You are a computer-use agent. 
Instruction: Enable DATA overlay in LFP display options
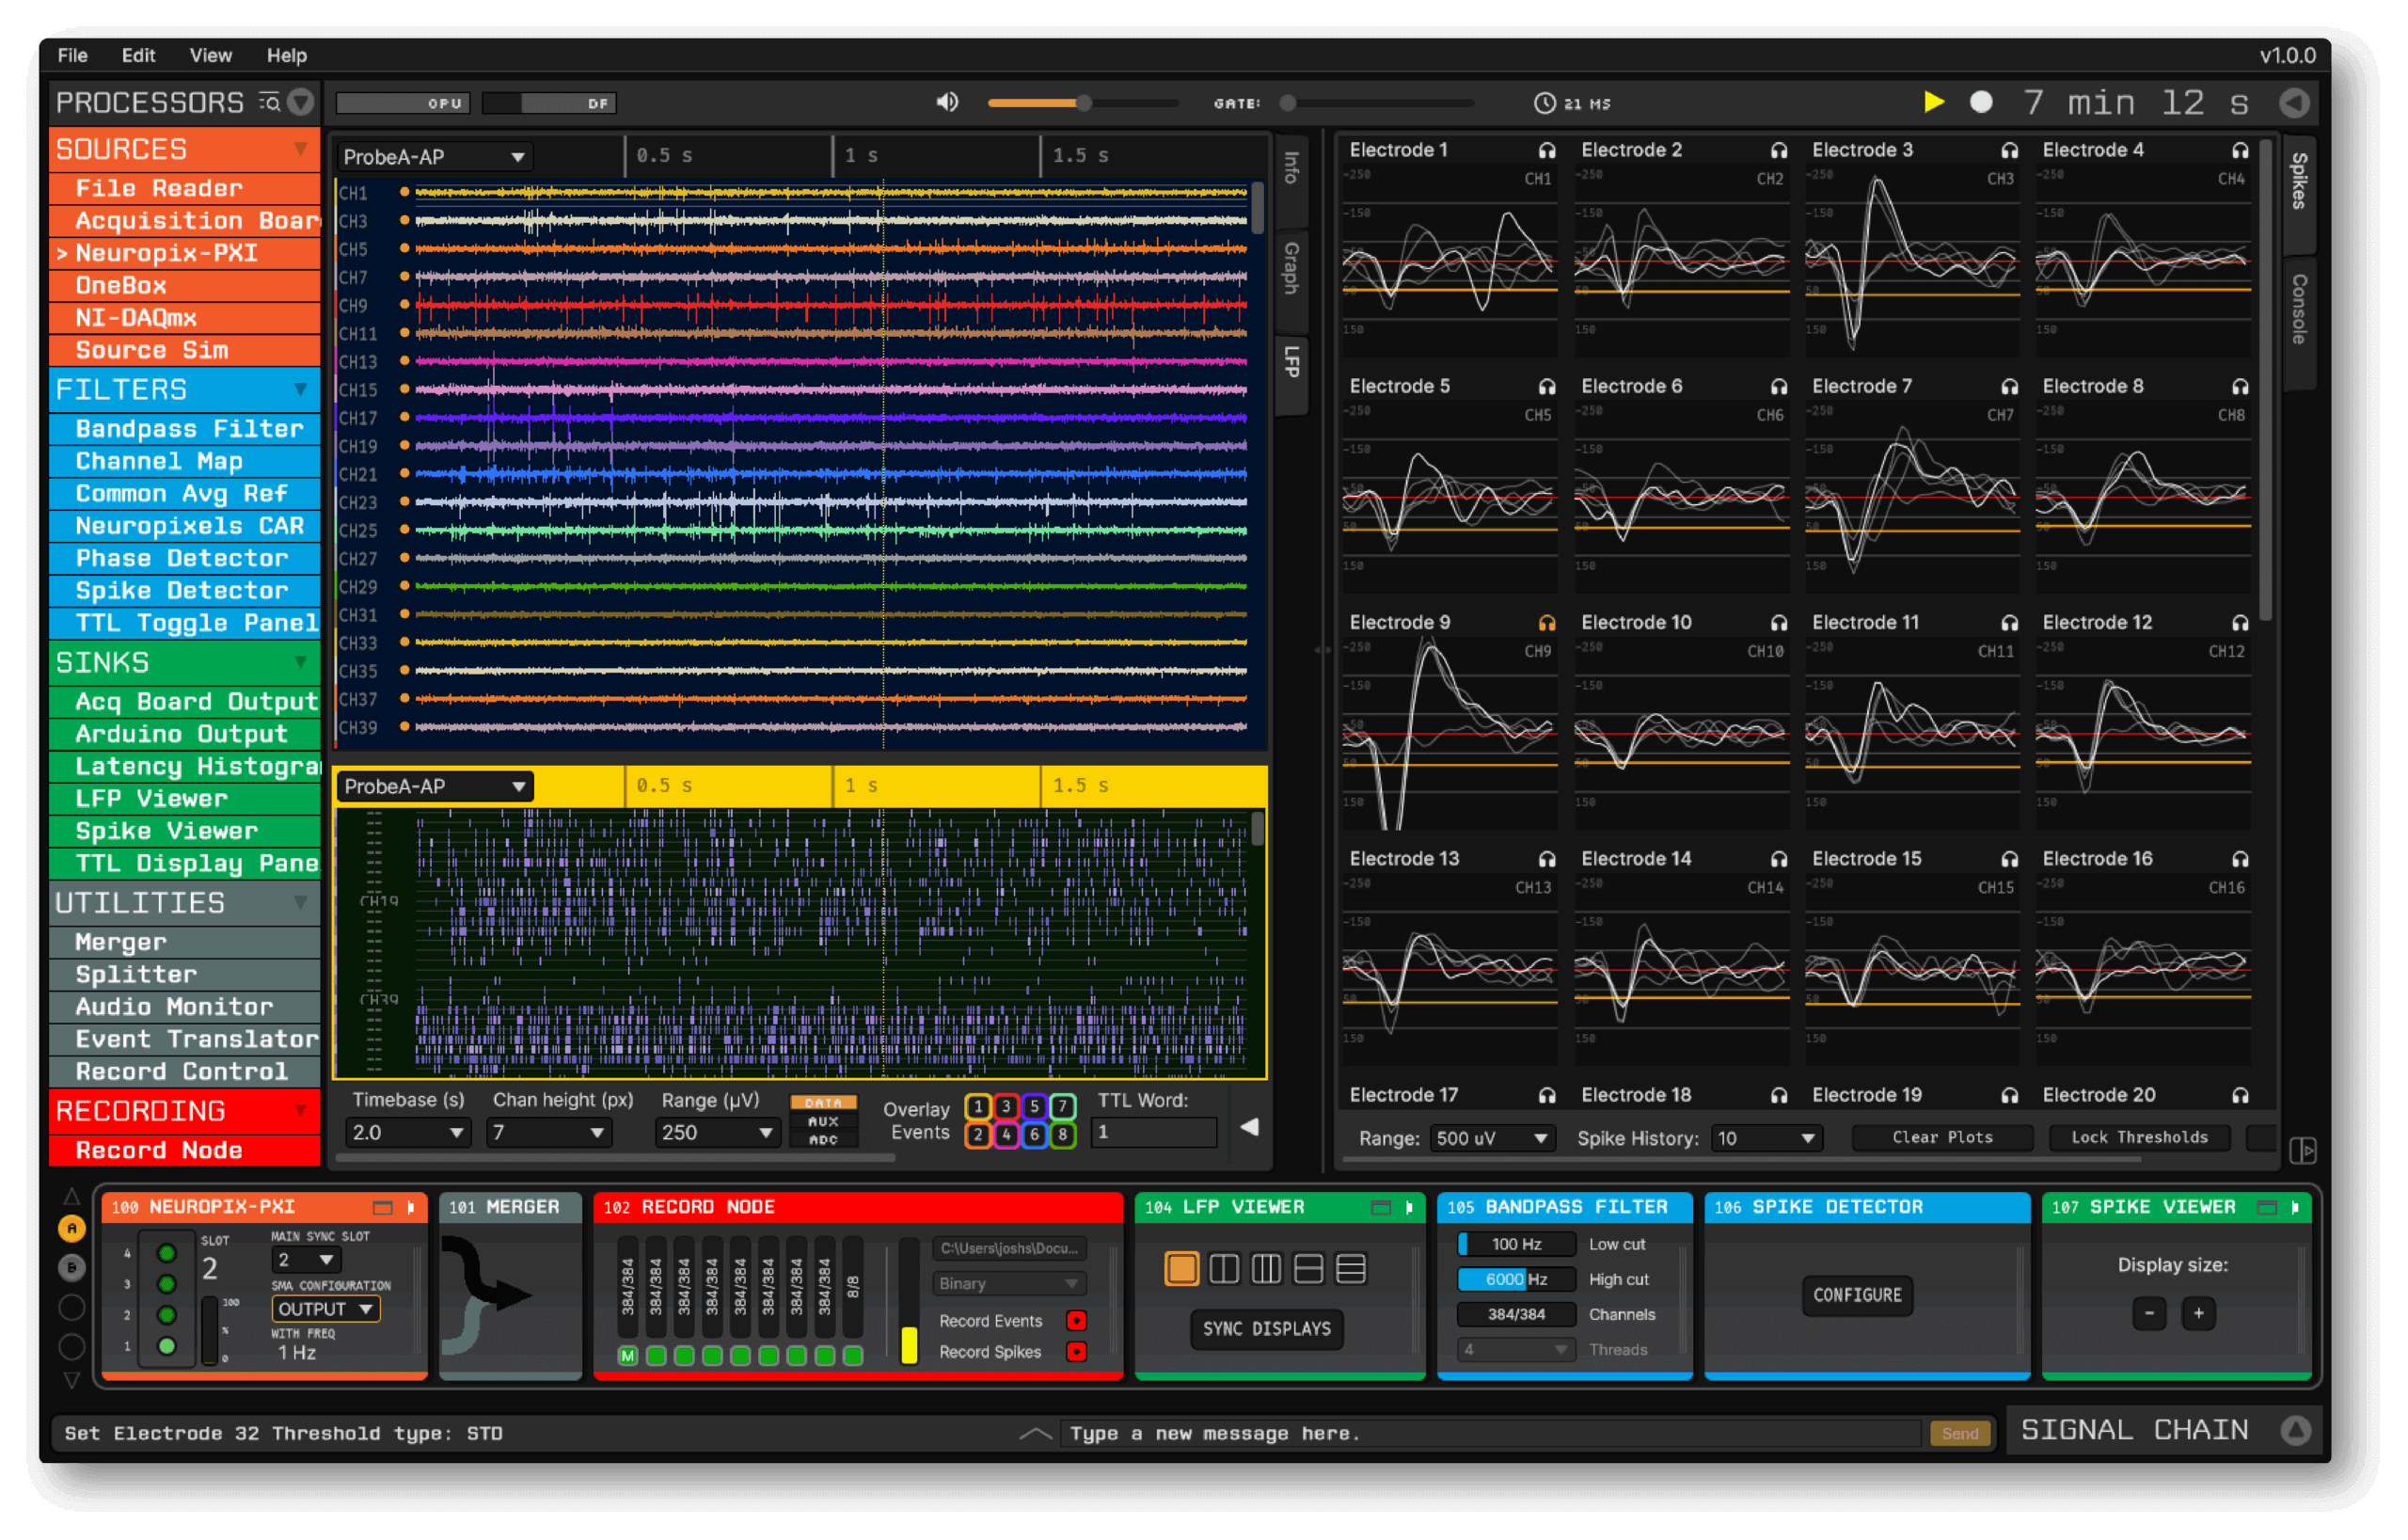pyautogui.click(x=823, y=1102)
